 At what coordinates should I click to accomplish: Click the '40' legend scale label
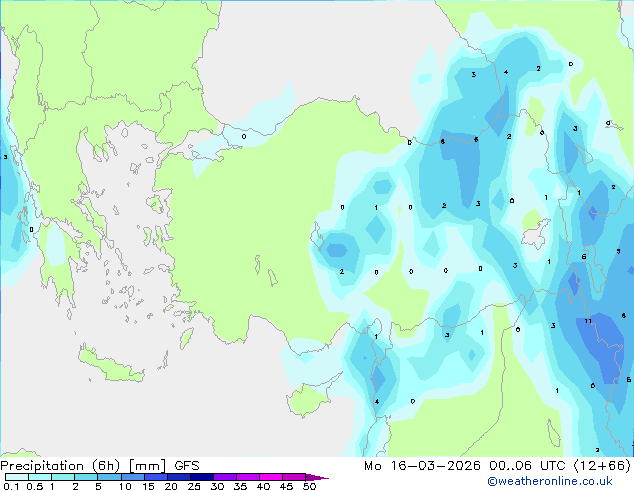click(x=263, y=486)
